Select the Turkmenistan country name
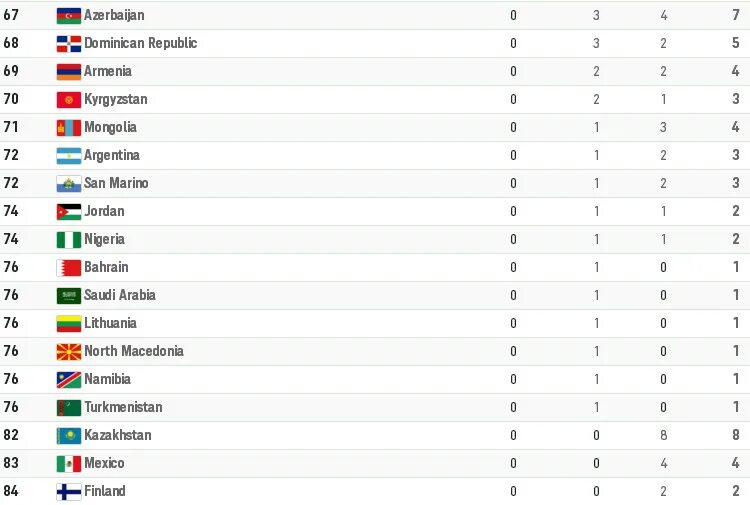 [123, 407]
